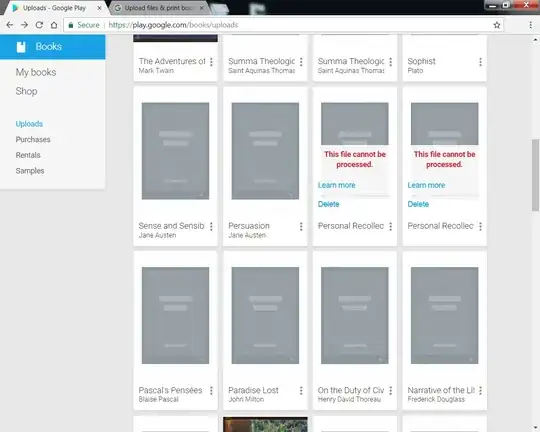Open Sense and Sensibility book cover
Viewport: 540px width, 432px height.
tap(175, 151)
